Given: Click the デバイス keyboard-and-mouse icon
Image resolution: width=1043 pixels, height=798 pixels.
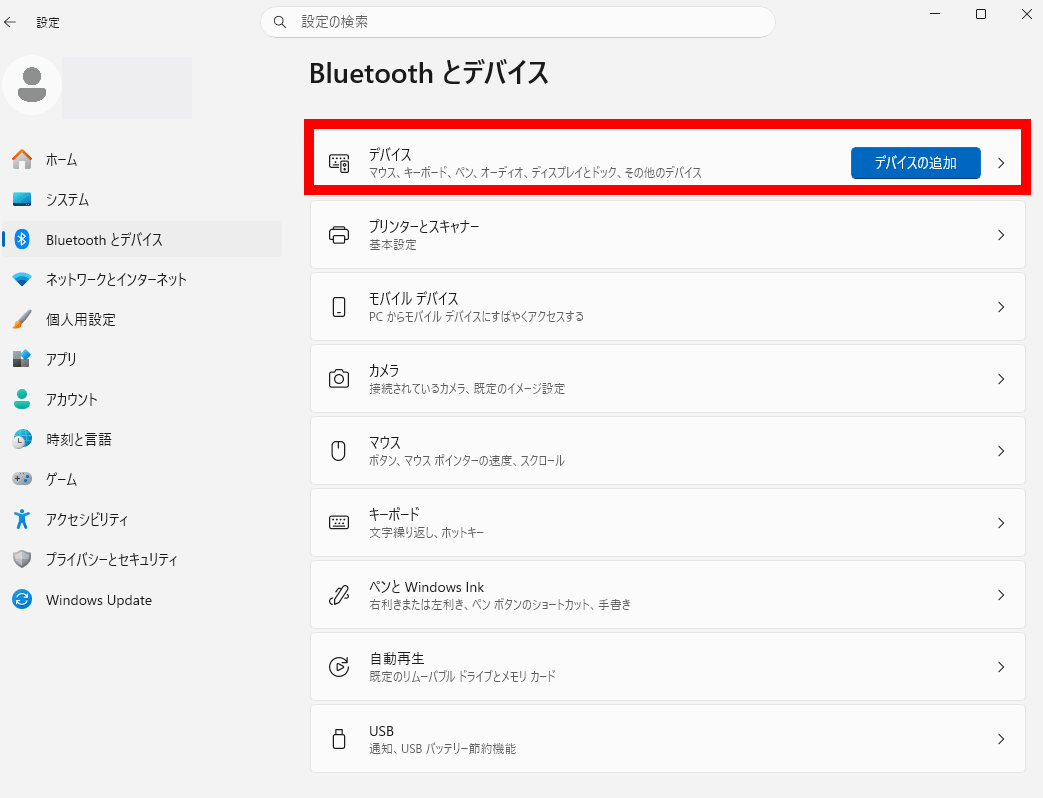Looking at the screenshot, I should (x=339, y=163).
